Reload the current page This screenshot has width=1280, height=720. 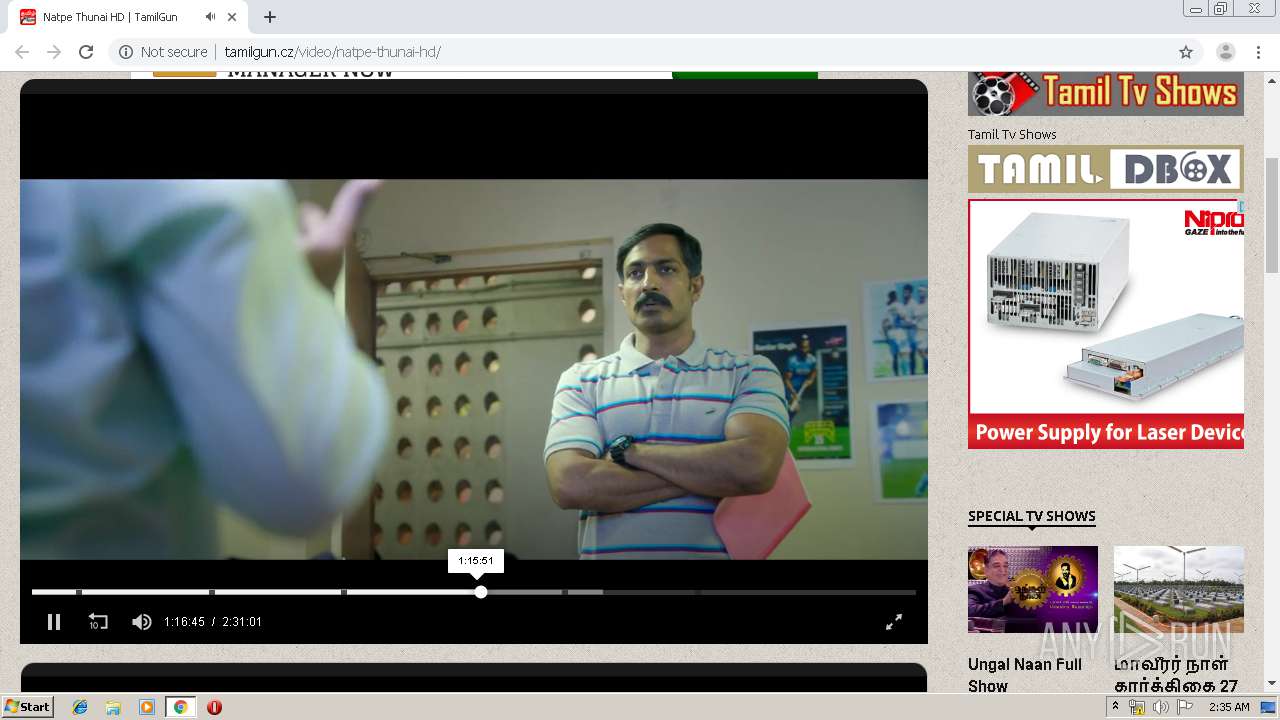(x=86, y=52)
